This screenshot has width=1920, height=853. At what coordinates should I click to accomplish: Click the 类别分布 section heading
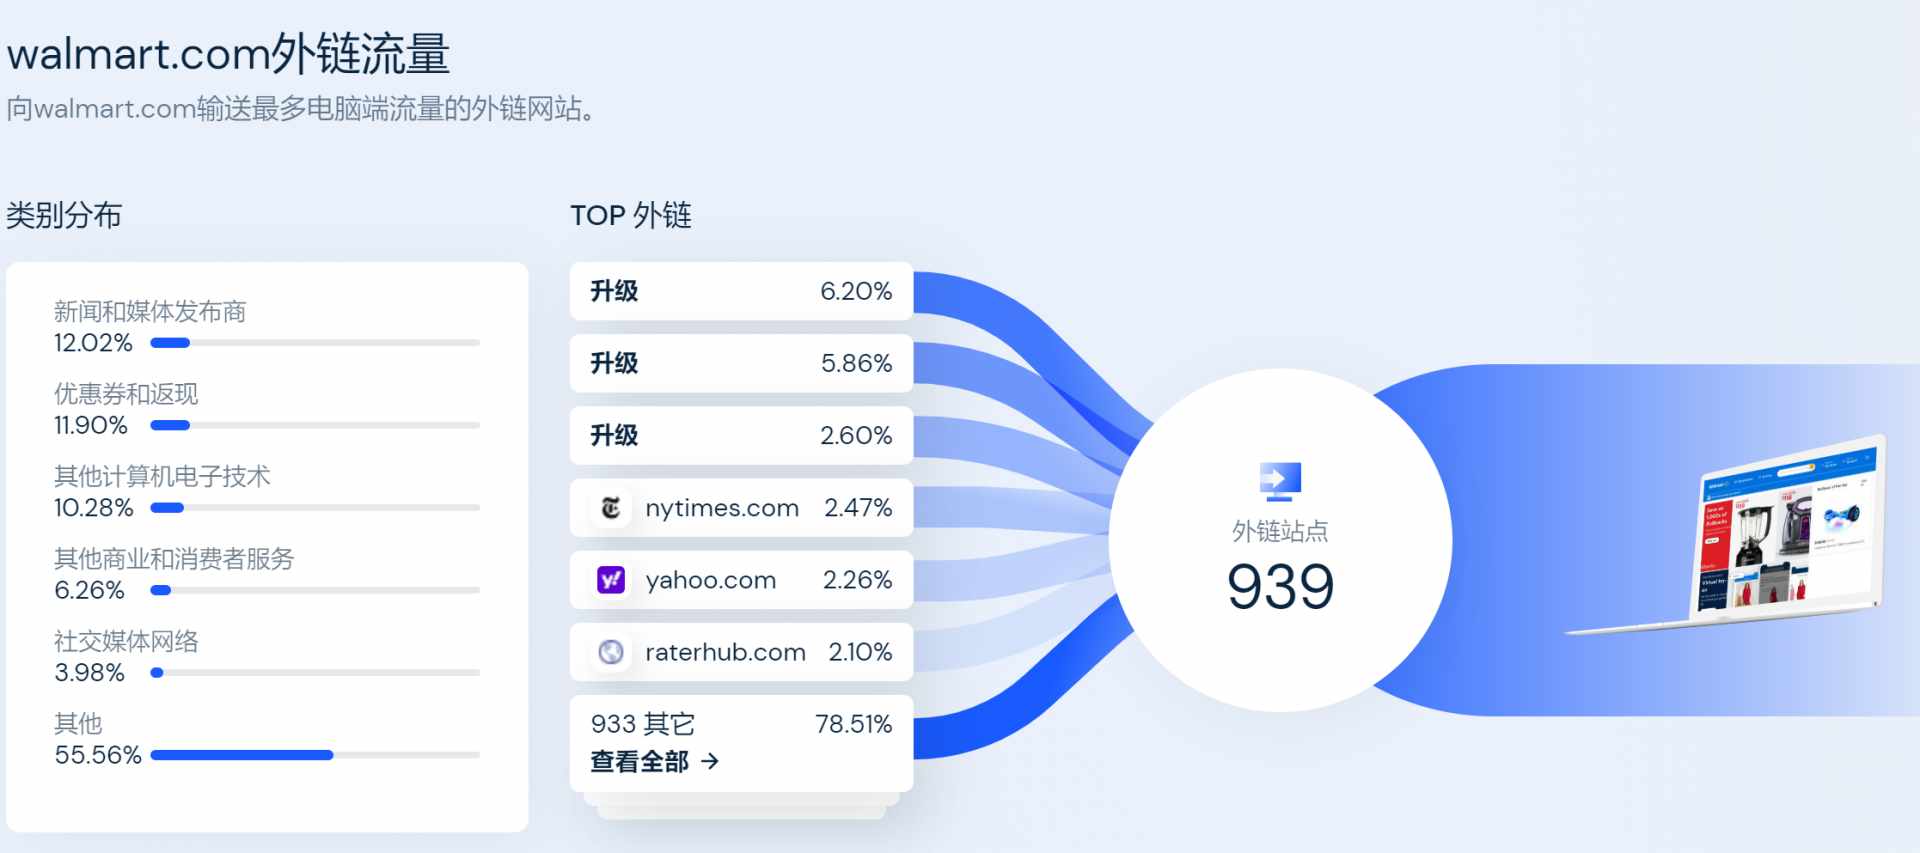click(64, 215)
